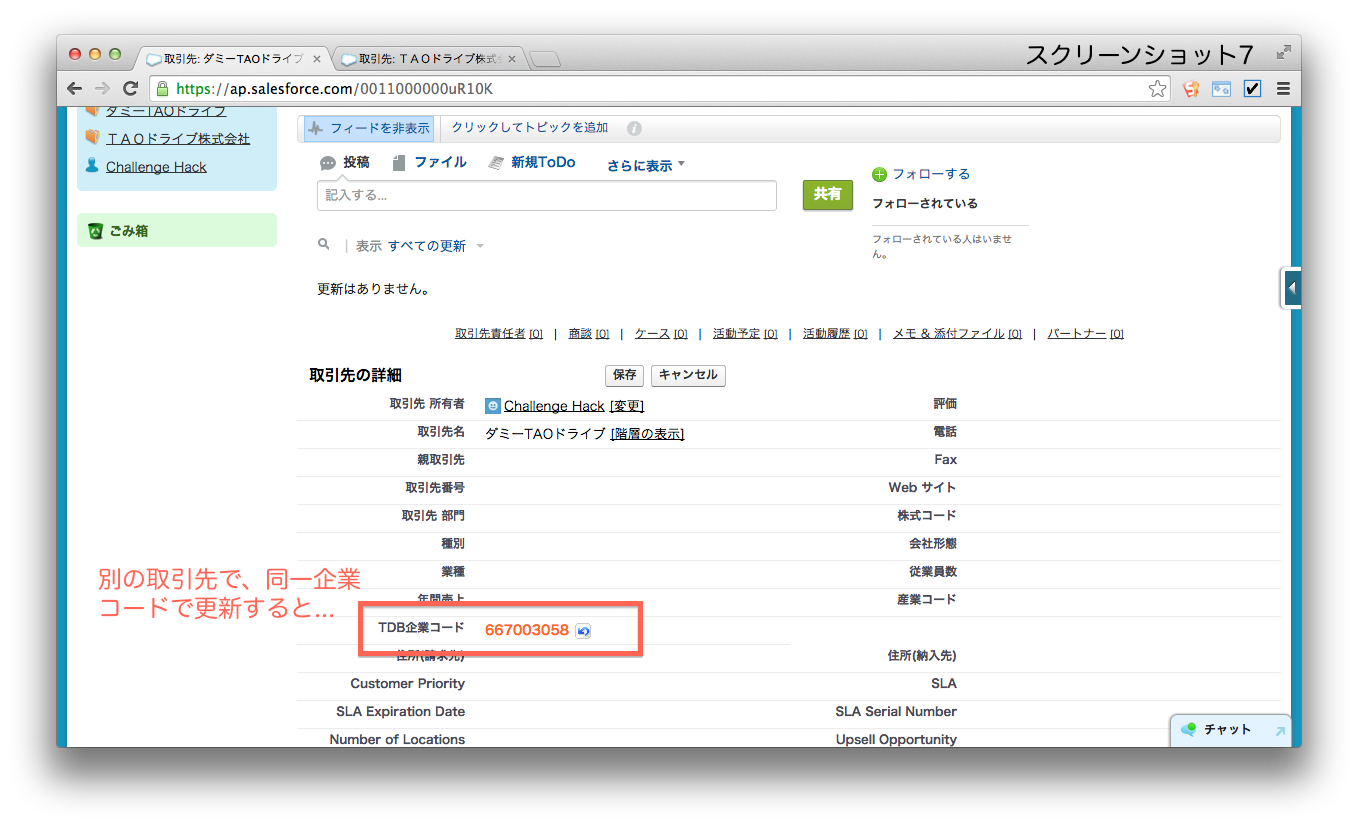Click クリックしてトピックを追加
The width and height of the screenshot is (1358, 826).
click(530, 128)
